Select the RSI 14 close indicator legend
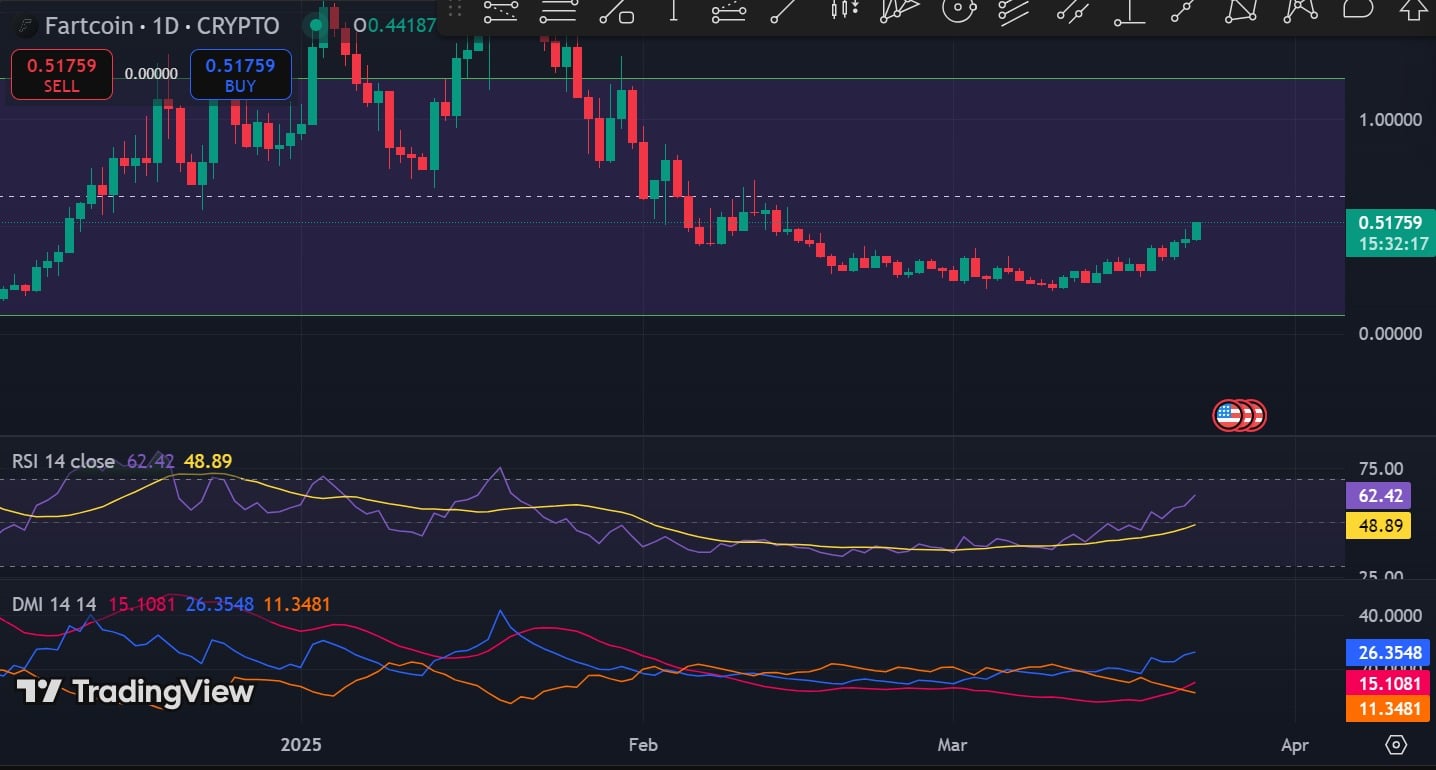The height and width of the screenshot is (770, 1436). [x=63, y=461]
